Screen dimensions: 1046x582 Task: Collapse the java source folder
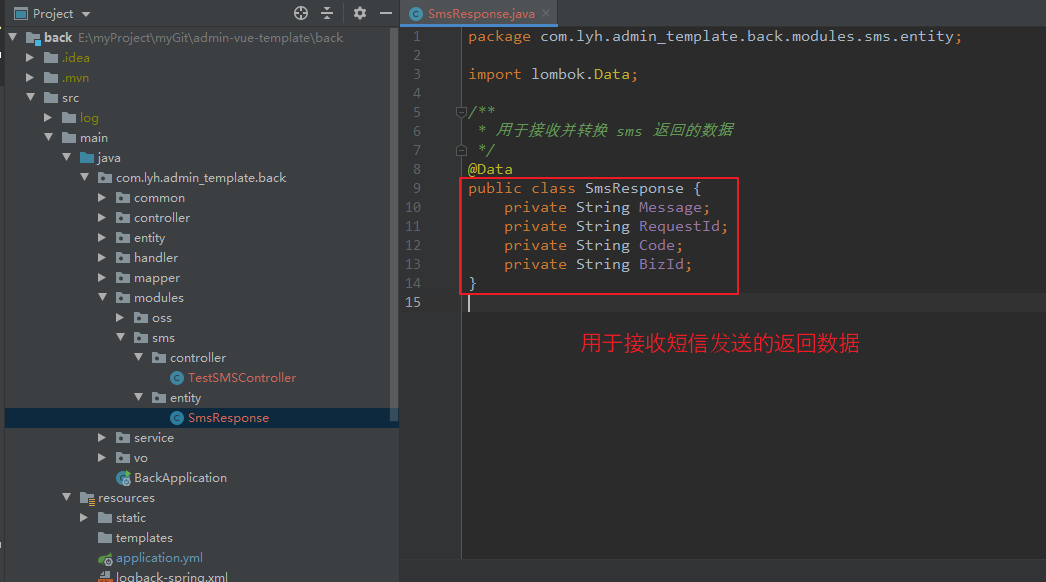67,158
